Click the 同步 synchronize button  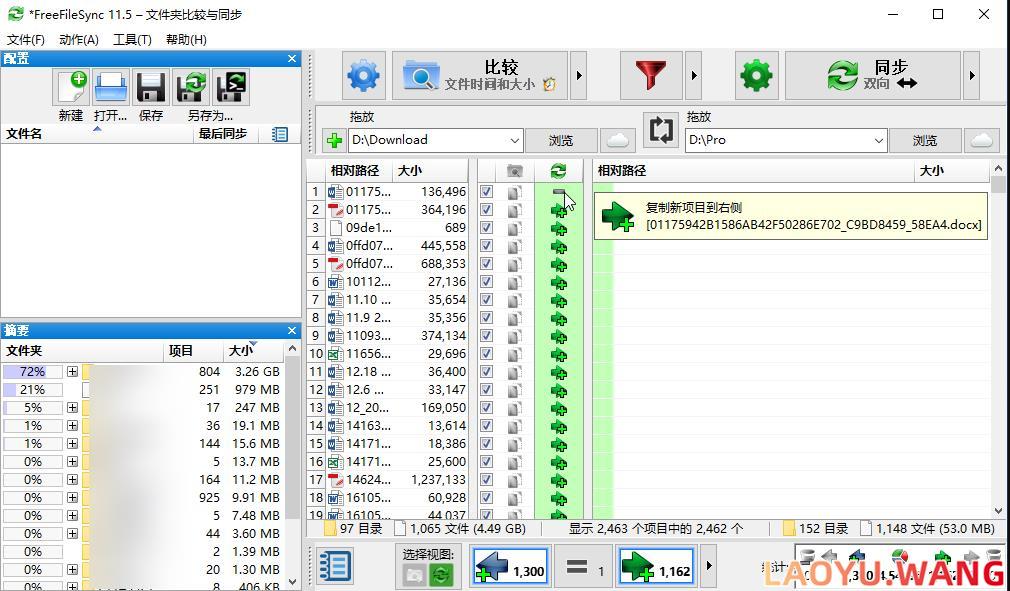[873, 76]
